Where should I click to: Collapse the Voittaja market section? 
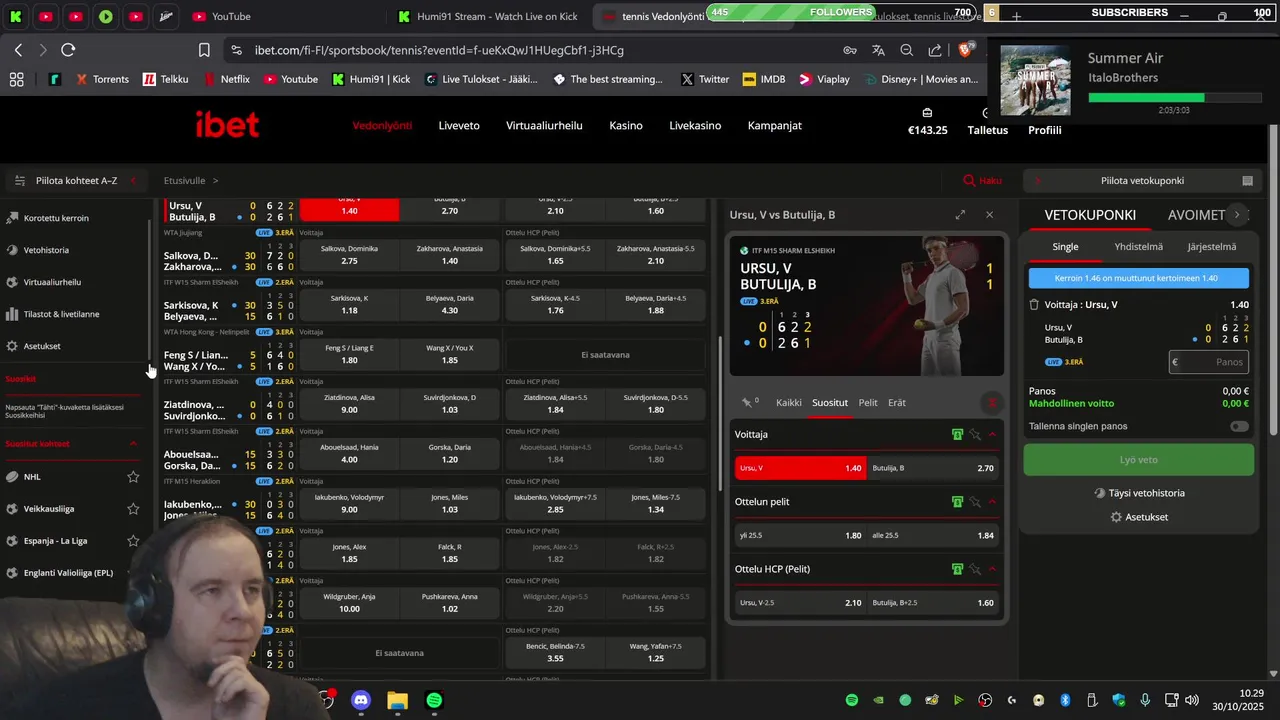point(992,435)
